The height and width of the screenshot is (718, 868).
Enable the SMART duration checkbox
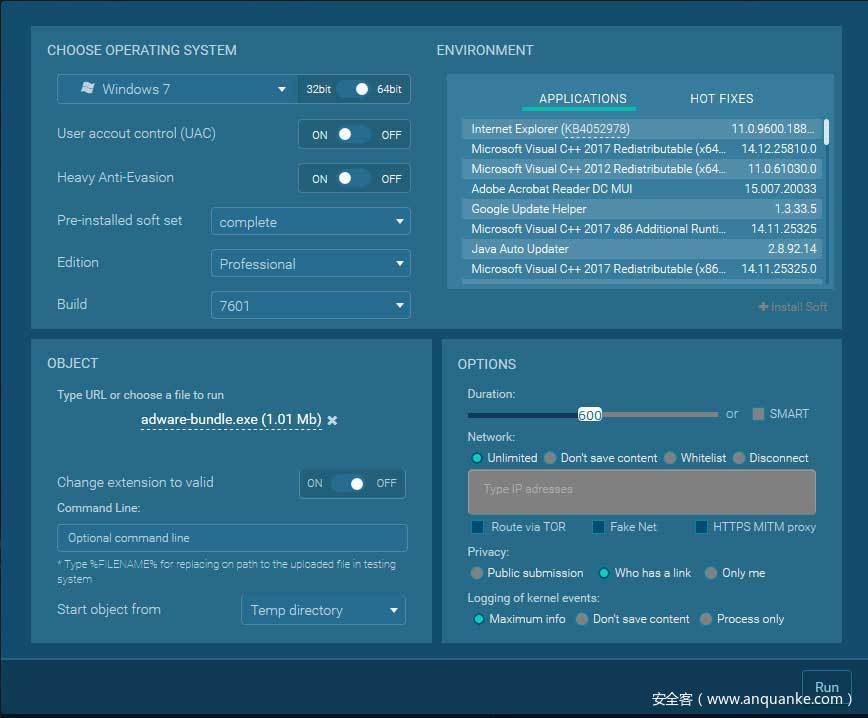(758, 414)
